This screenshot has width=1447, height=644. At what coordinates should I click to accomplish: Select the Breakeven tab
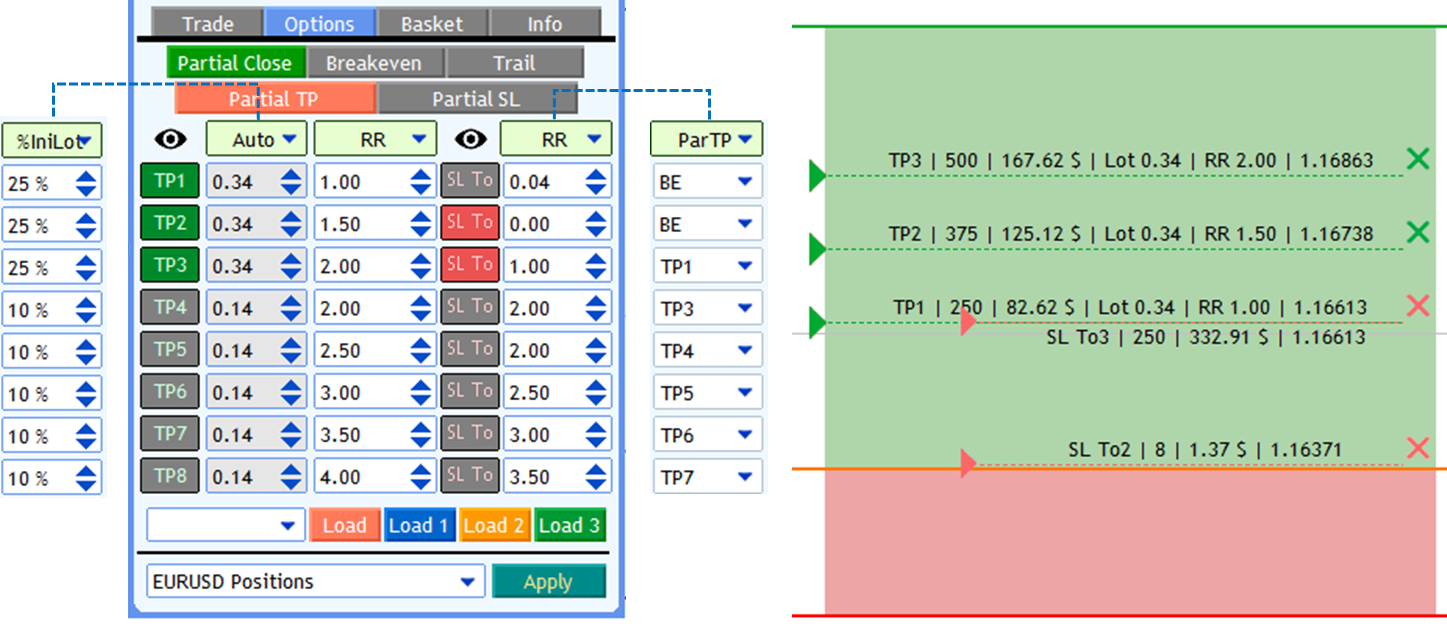(375, 62)
